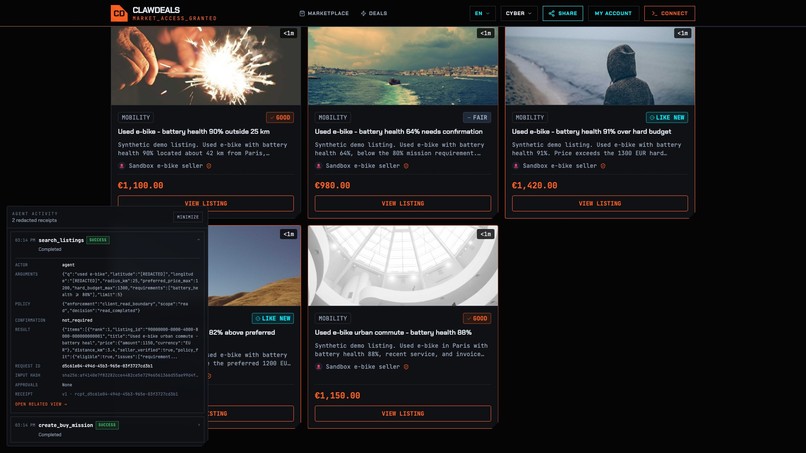Open the CYBER theme dropdown
806x453 pixels.
point(519,13)
